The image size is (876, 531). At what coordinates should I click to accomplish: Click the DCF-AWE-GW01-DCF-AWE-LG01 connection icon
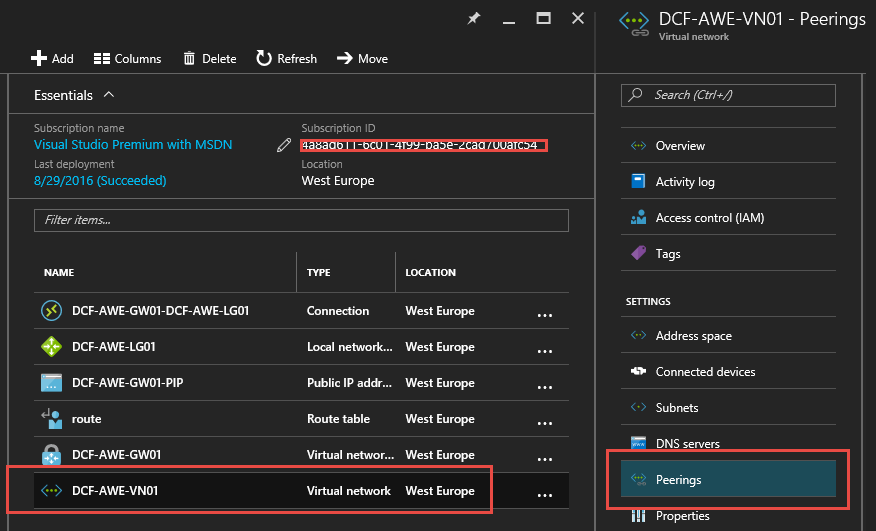(52, 311)
